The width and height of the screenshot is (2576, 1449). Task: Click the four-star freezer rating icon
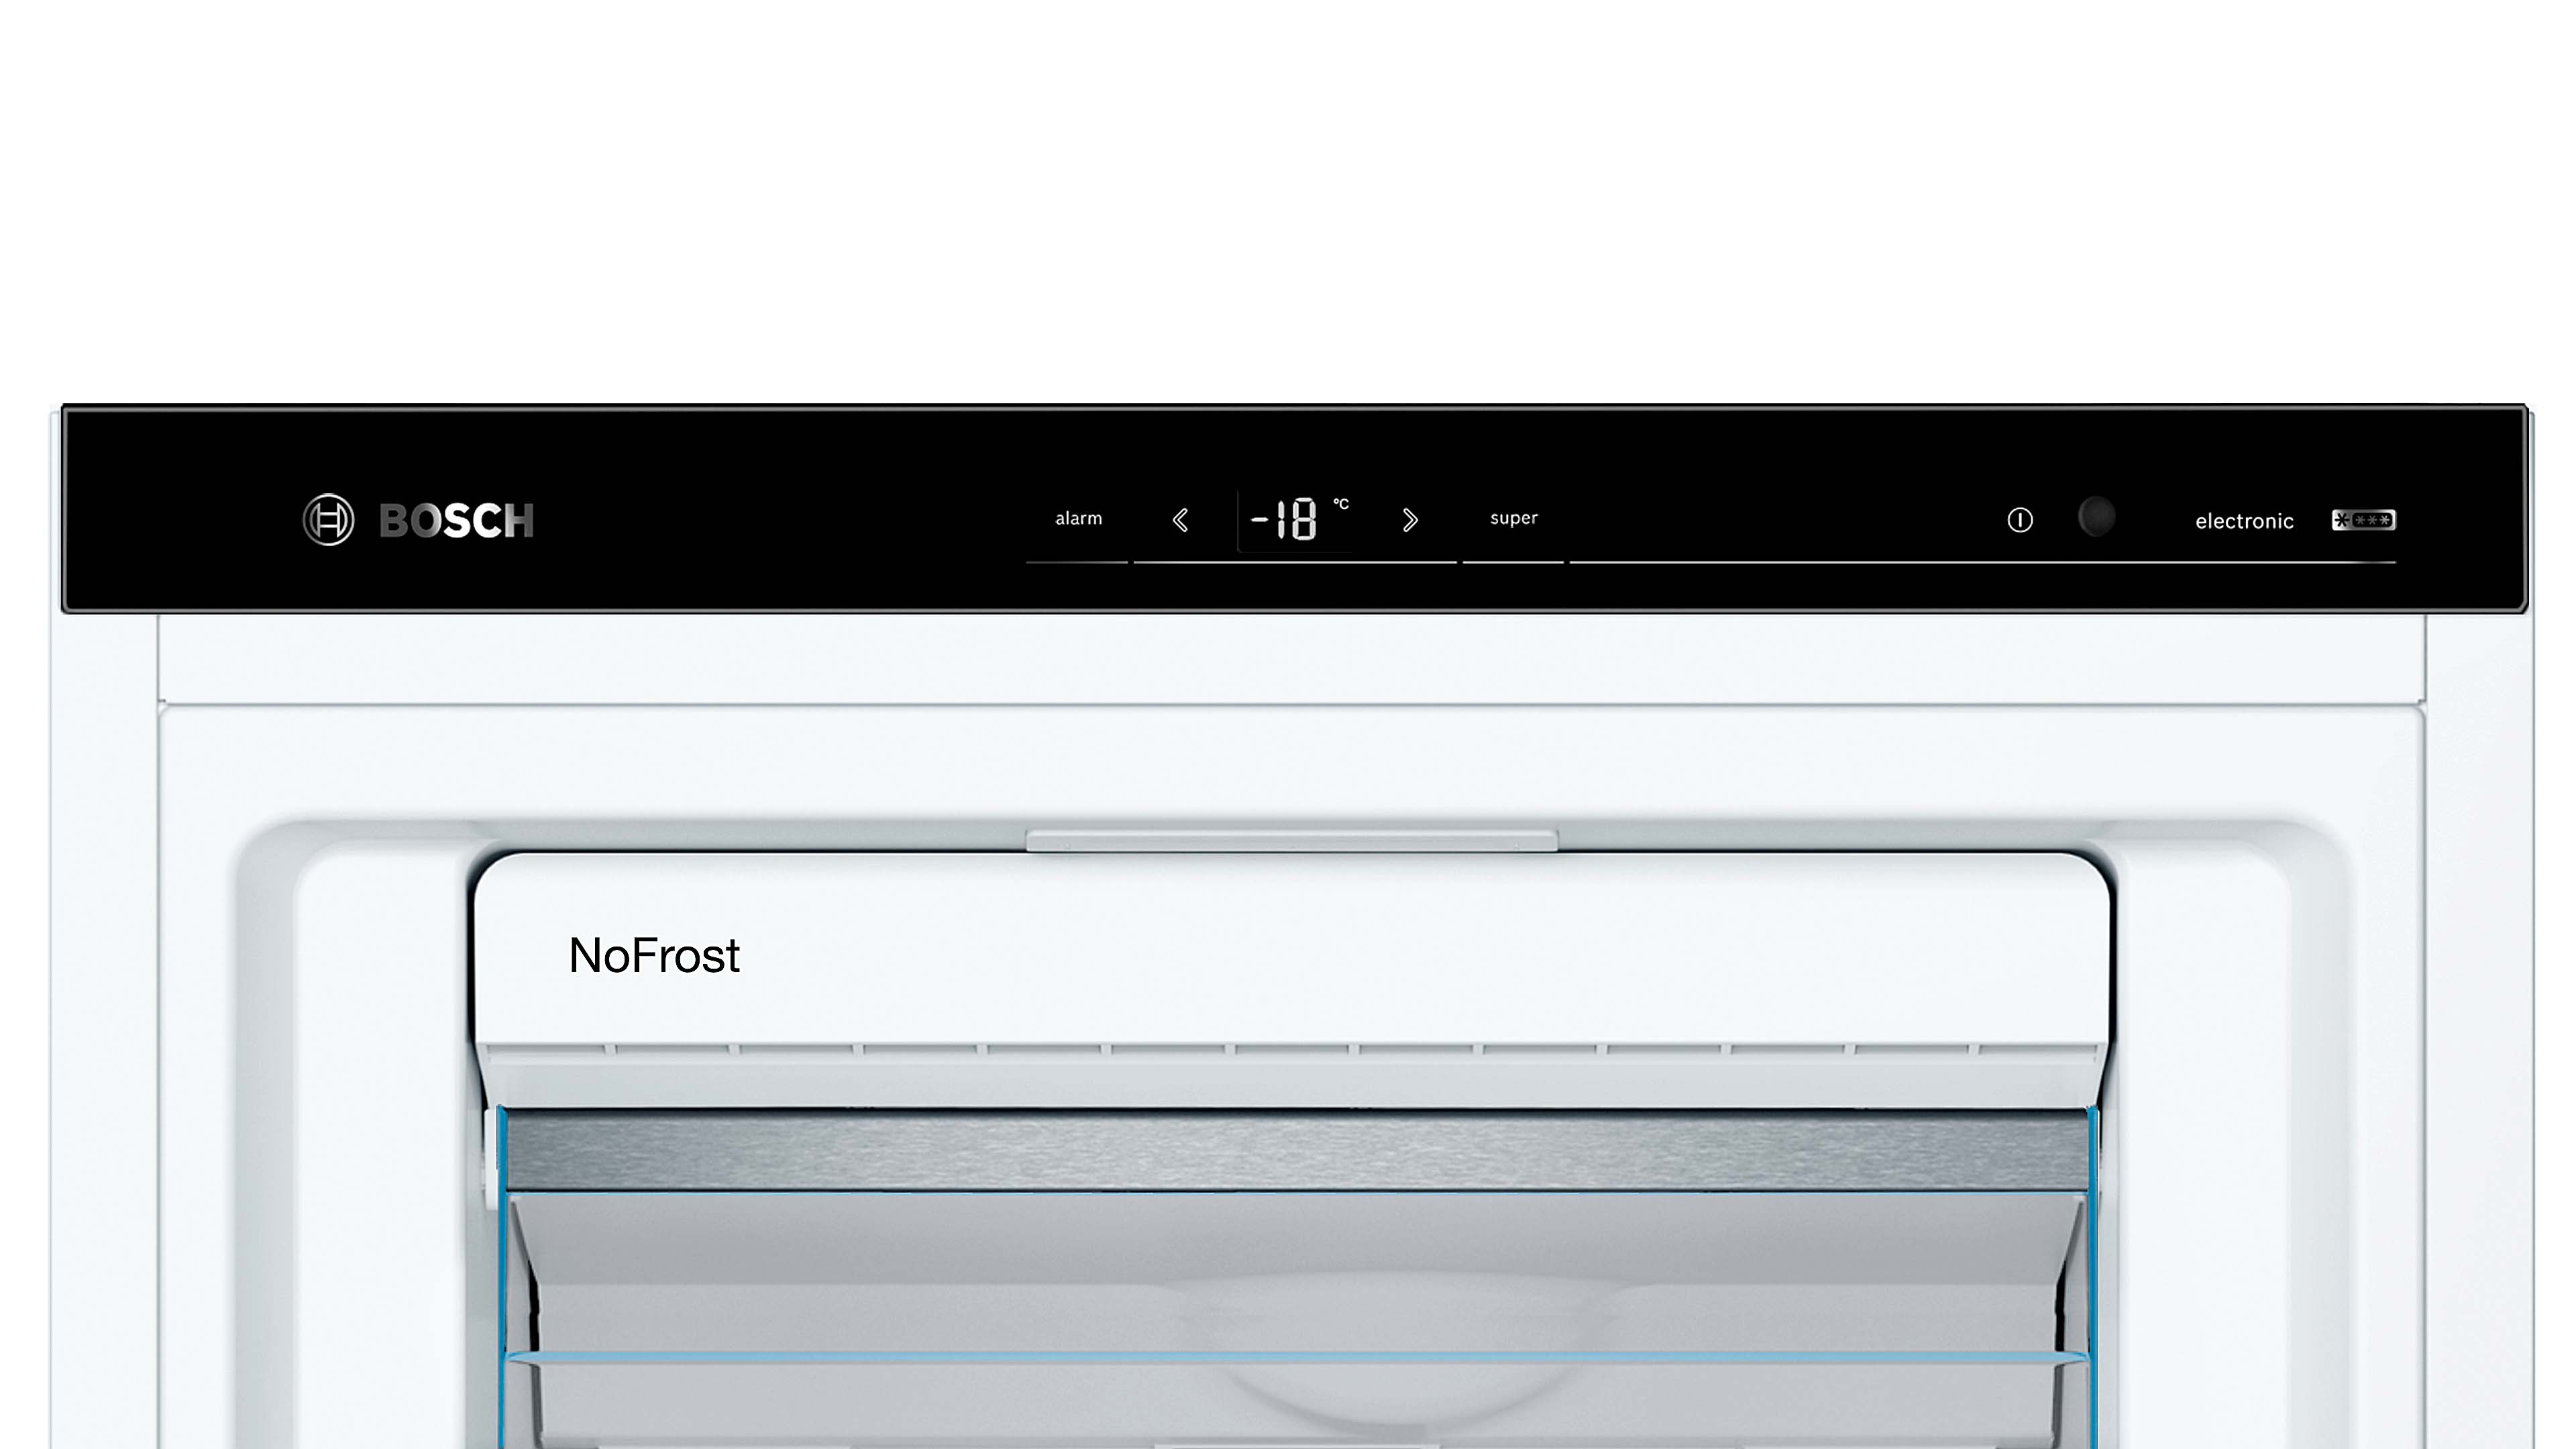[2364, 520]
